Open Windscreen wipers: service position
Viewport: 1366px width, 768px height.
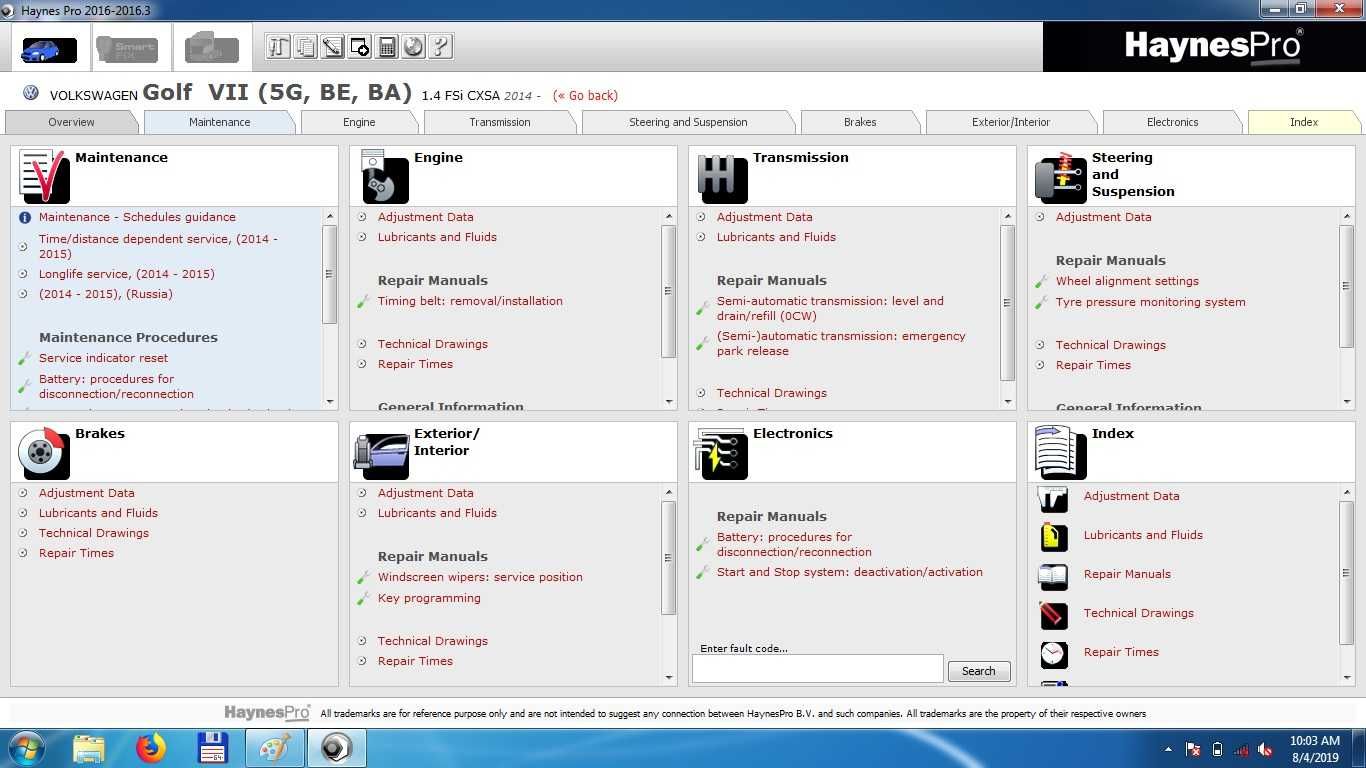(x=480, y=577)
